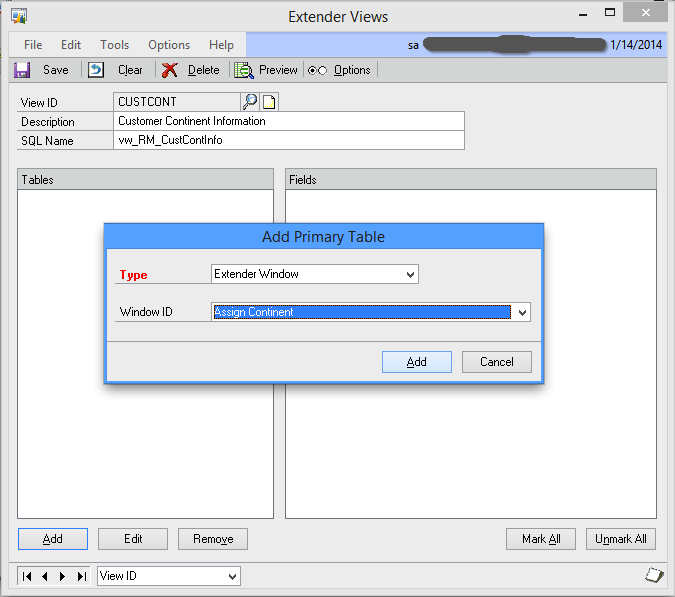This screenshot has width=675, height=597.
Task: Click the Save disk icon in toolbar
Action: pyautogui.click(x=22, y=70)
